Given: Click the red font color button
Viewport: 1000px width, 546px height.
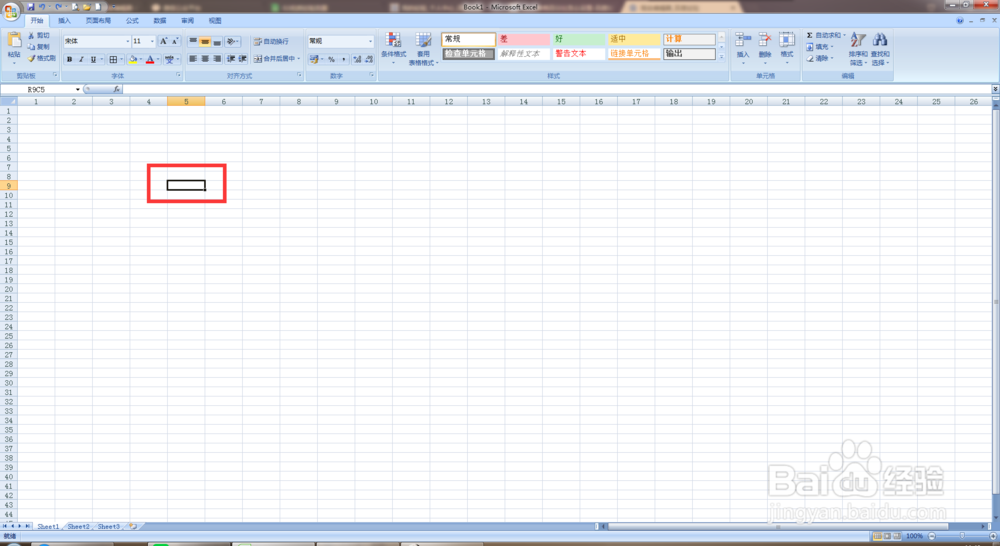Looking at the screenshot, I should pyautogui.click(x=150, y=59).
